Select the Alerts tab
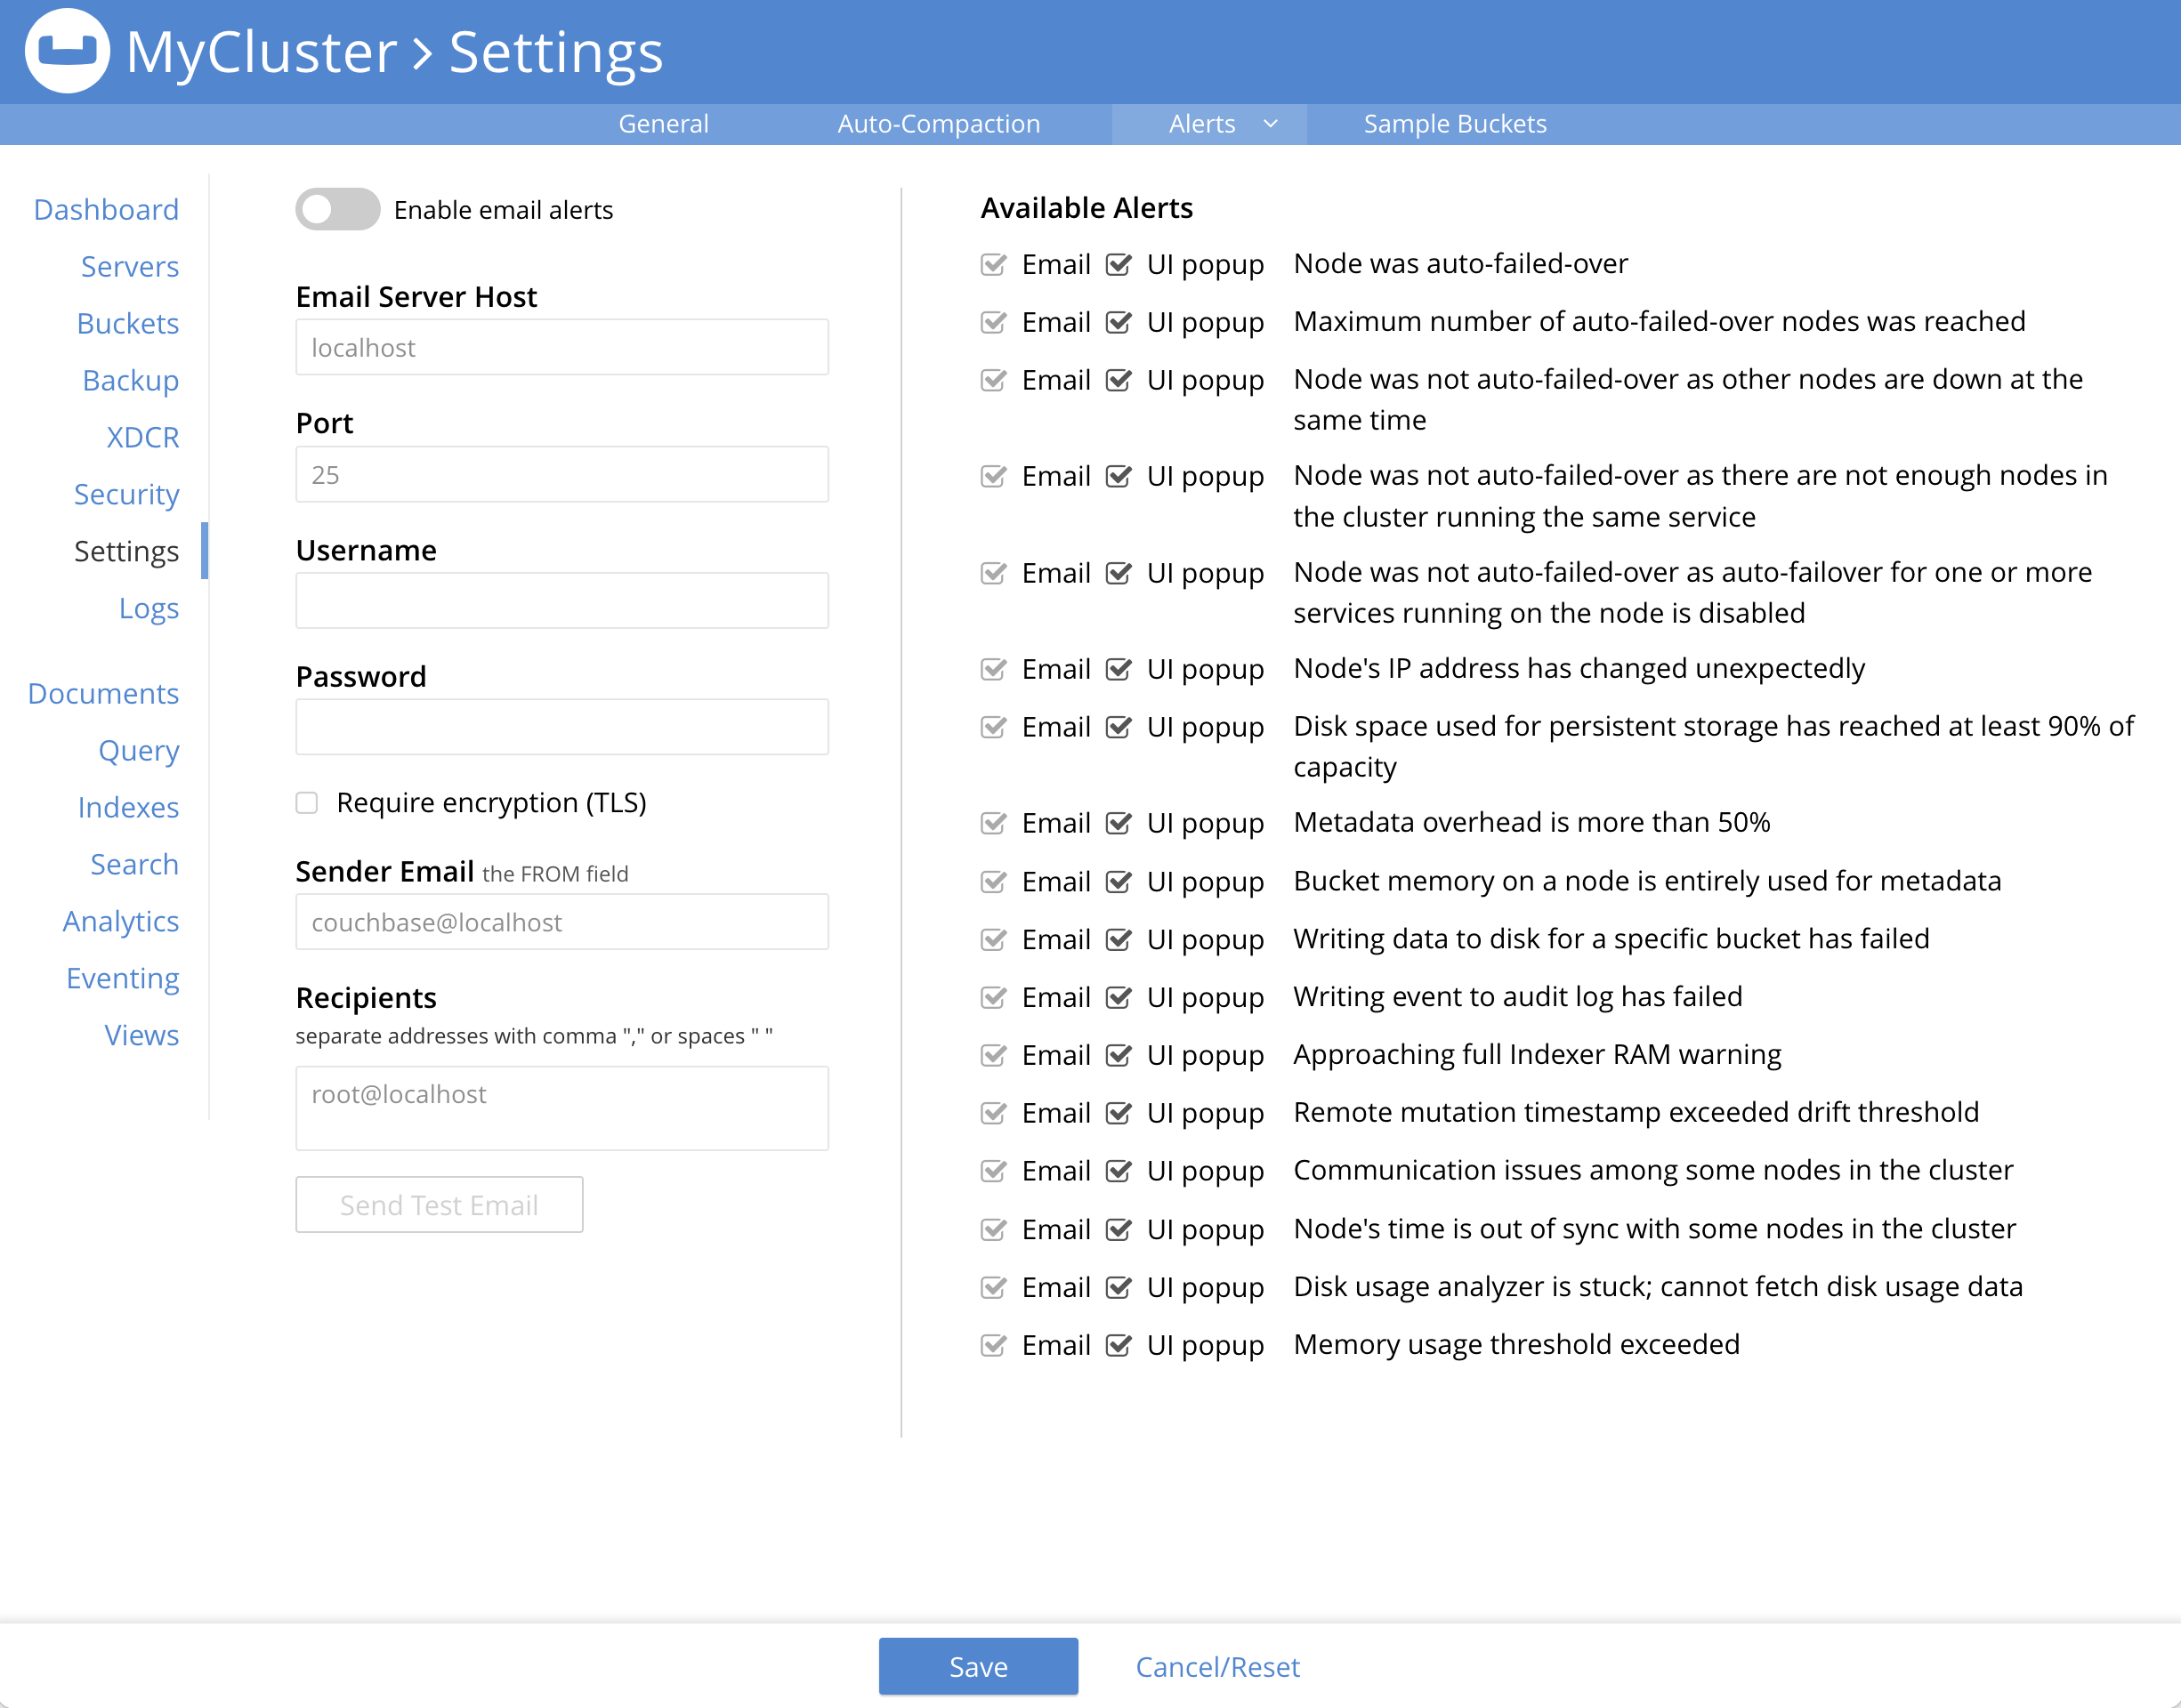 [1202, 124]
